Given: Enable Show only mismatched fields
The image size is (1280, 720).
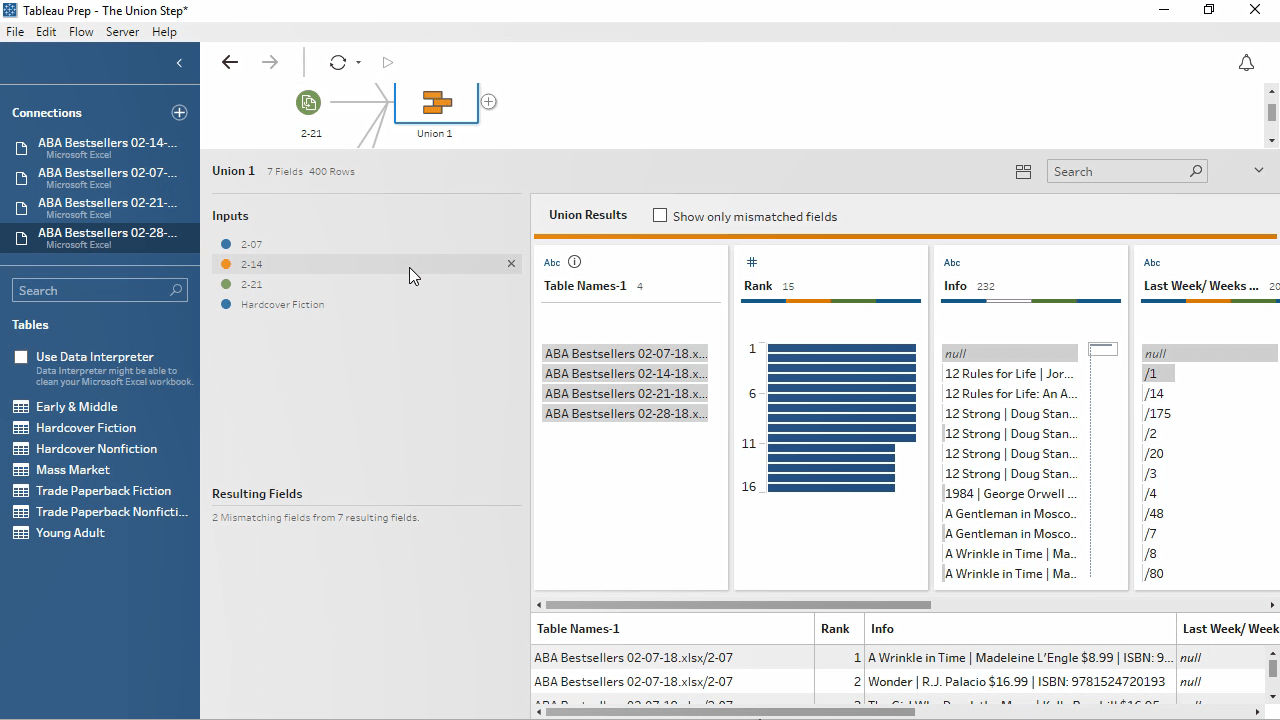Looking at the screenshot, I should point(660,216).
